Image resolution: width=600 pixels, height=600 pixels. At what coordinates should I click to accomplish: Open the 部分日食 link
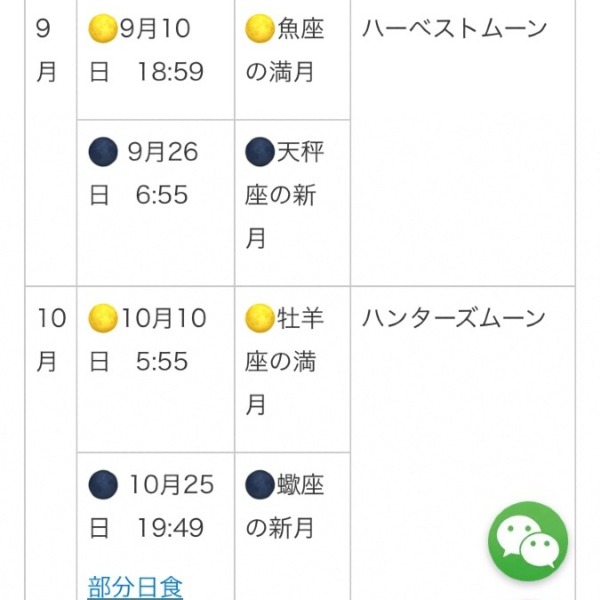click(x=135, y=588)
